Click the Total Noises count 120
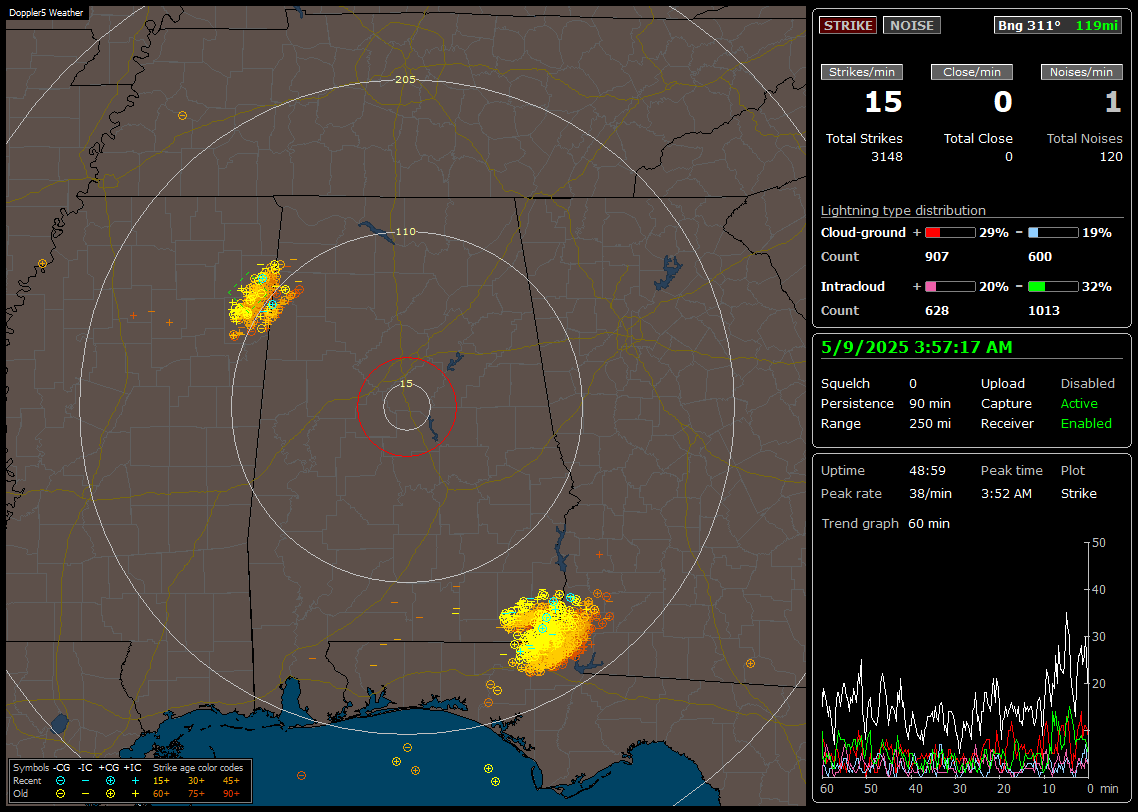 pos(1111,157)
